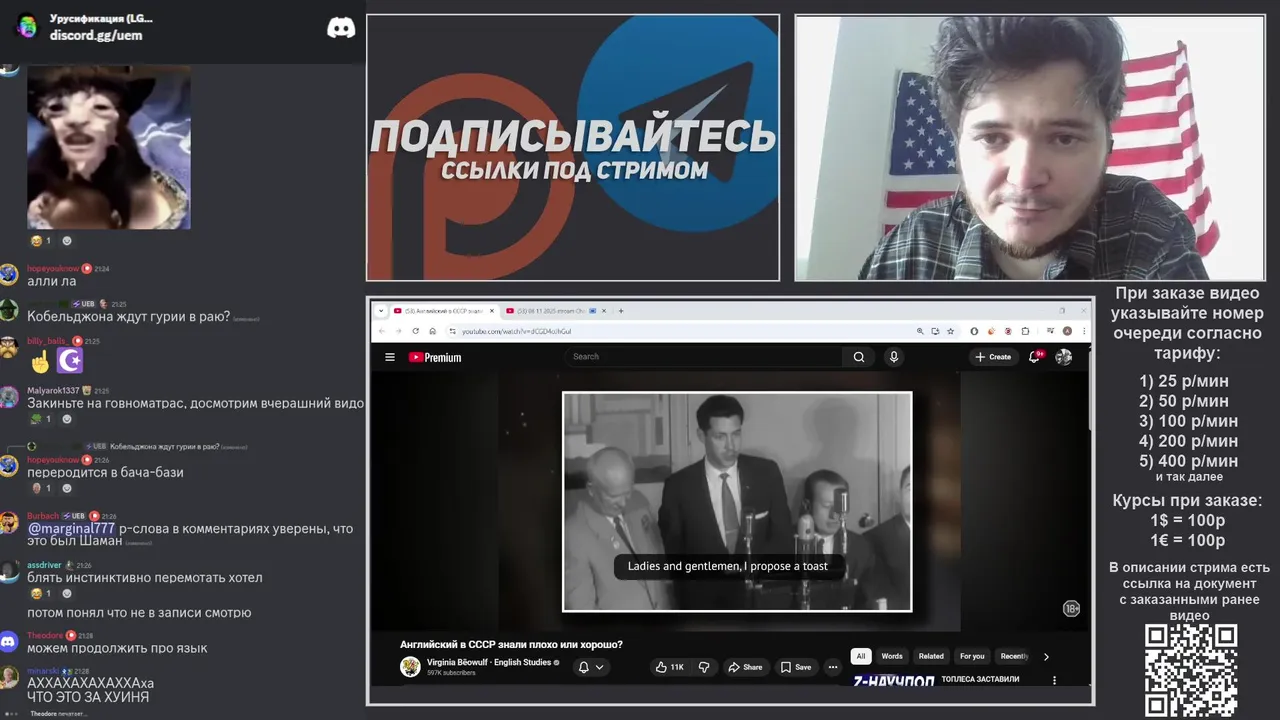Select the 'For you' filter chip

(x=972, y=656)
